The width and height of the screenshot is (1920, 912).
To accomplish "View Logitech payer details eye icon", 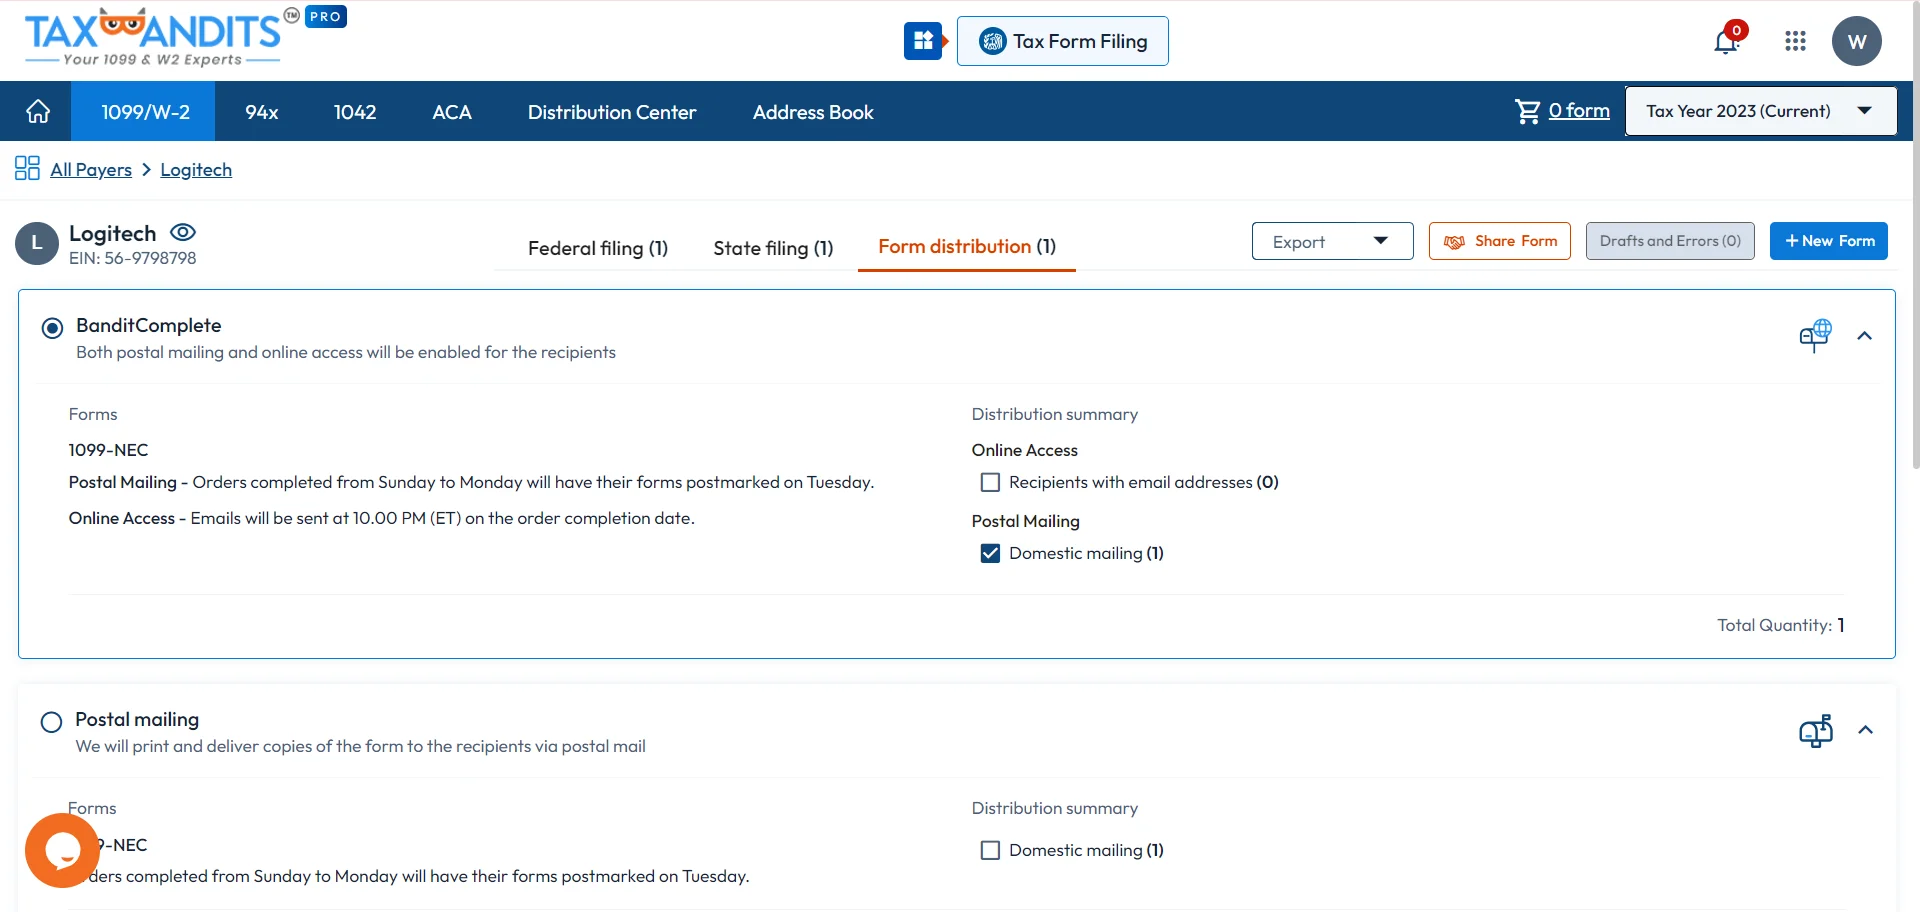I will (183, 232).
